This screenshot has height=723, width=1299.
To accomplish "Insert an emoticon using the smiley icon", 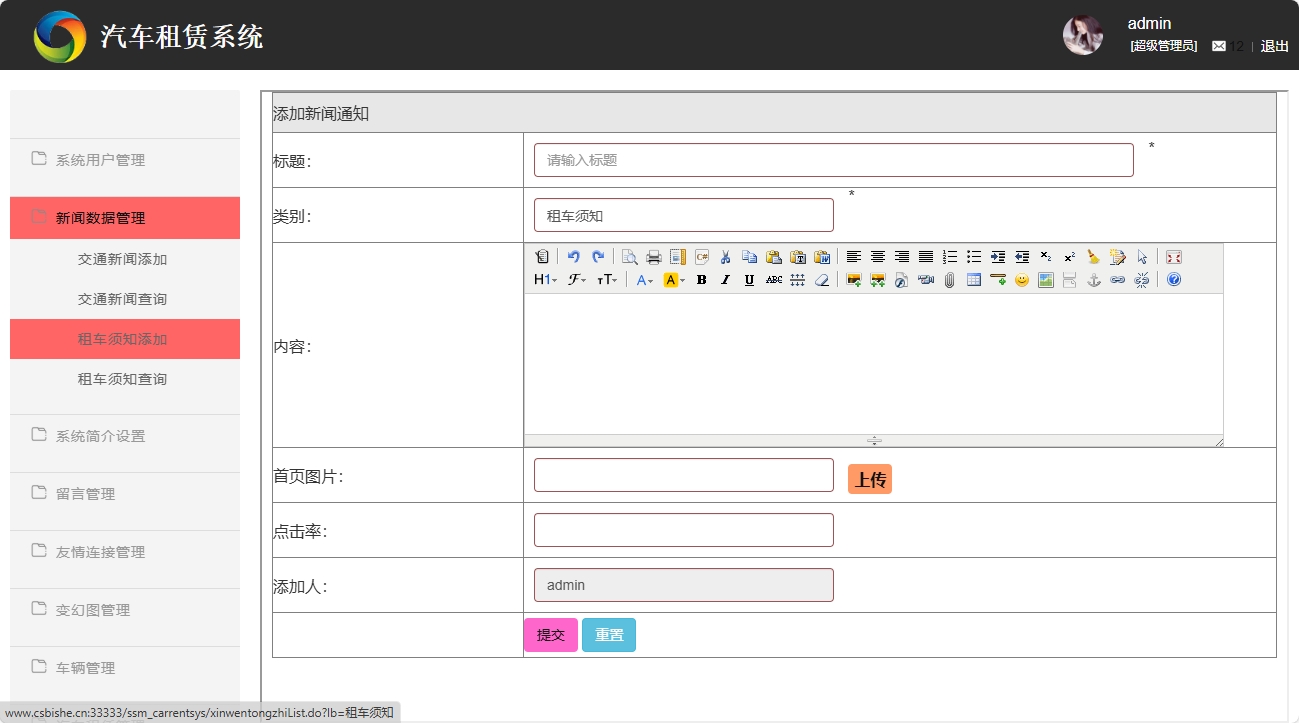I will point(1022,281).
